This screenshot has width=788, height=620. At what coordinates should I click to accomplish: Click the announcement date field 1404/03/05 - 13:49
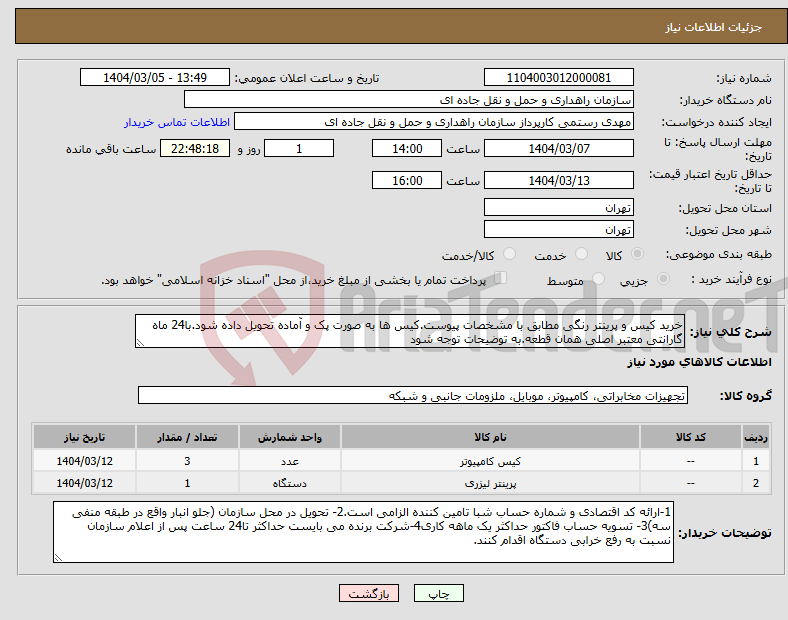(x=155, y=77)
